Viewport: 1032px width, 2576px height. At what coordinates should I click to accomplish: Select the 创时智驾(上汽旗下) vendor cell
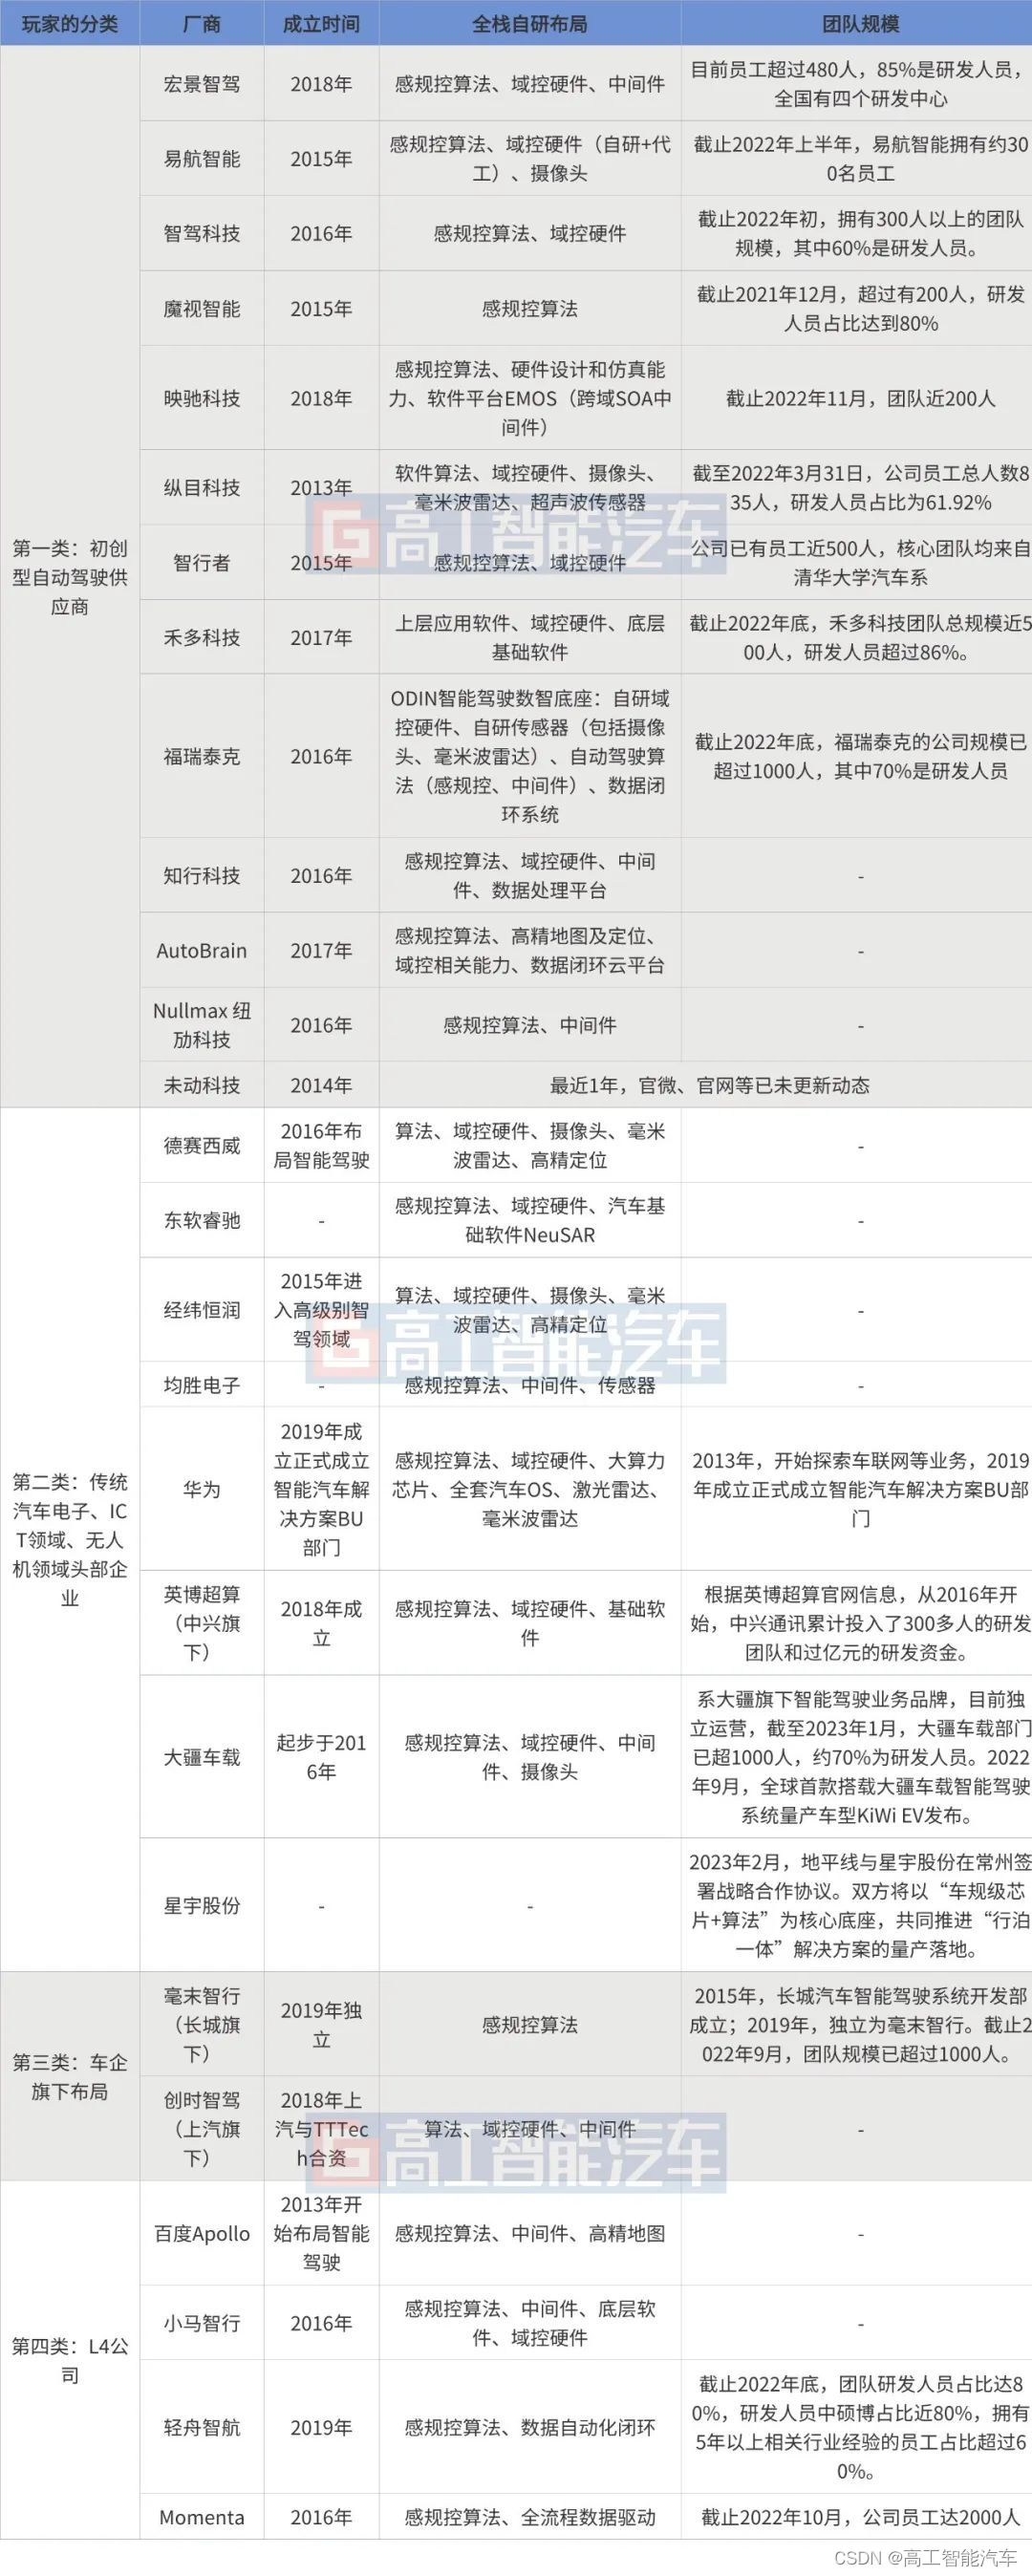202,2129
